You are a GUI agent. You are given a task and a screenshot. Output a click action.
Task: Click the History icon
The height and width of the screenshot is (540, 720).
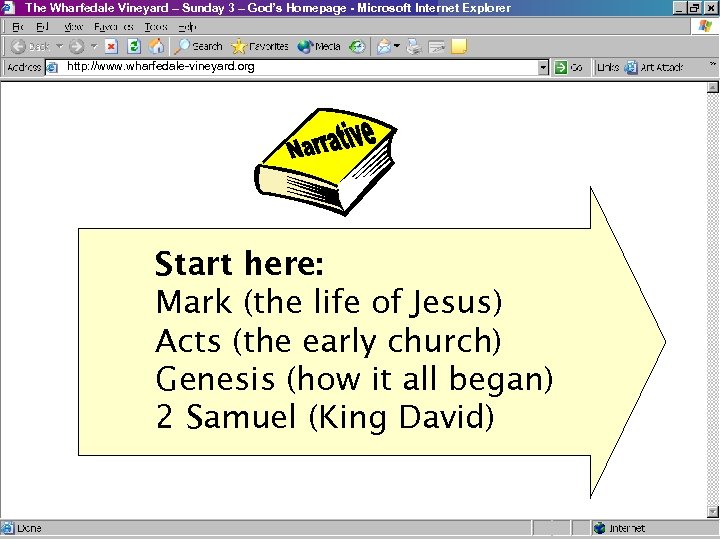[357, 46]
